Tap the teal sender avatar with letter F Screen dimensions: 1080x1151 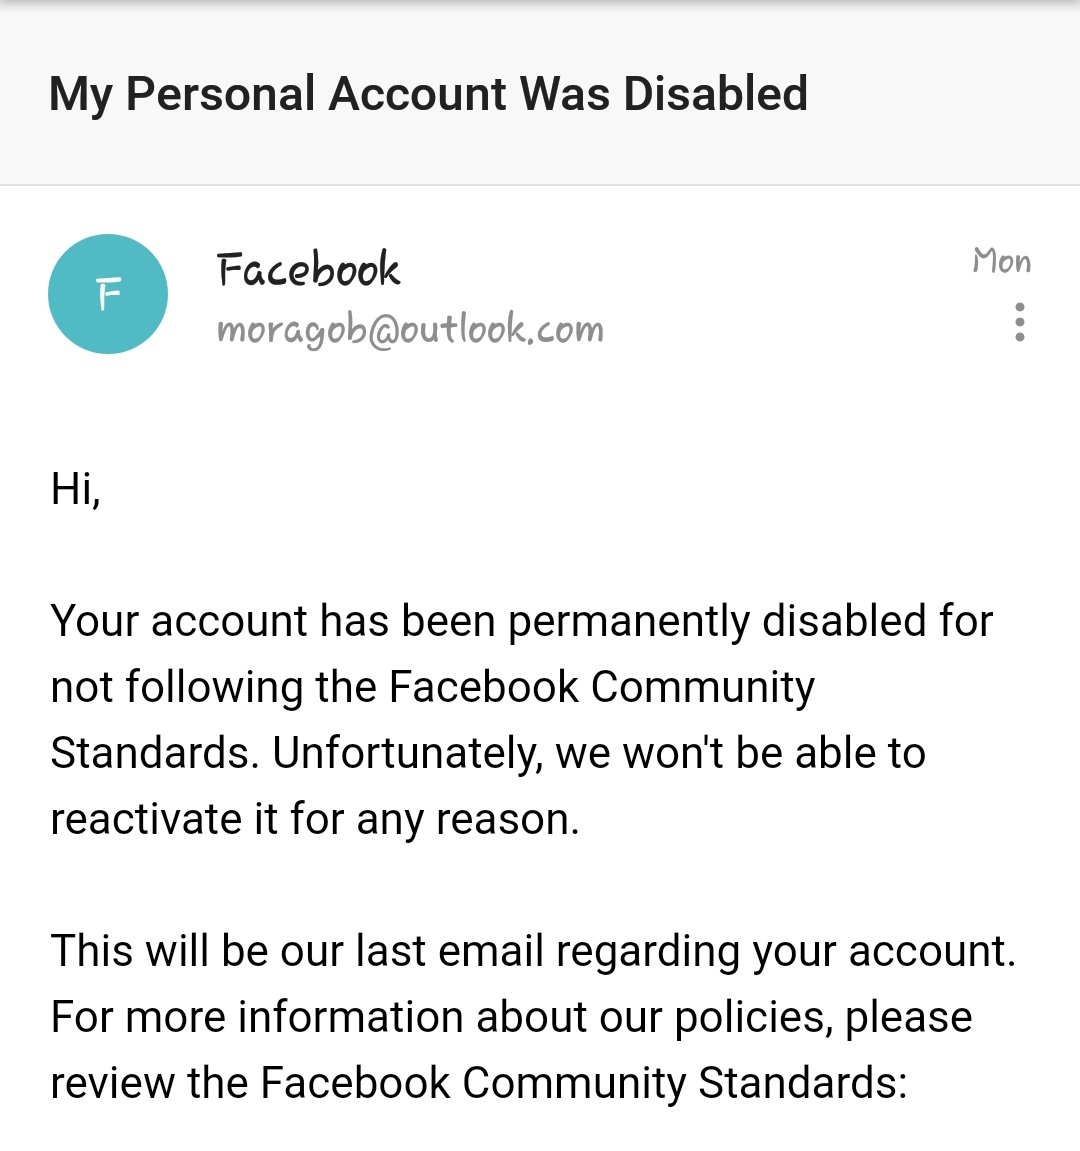[108, 294]
